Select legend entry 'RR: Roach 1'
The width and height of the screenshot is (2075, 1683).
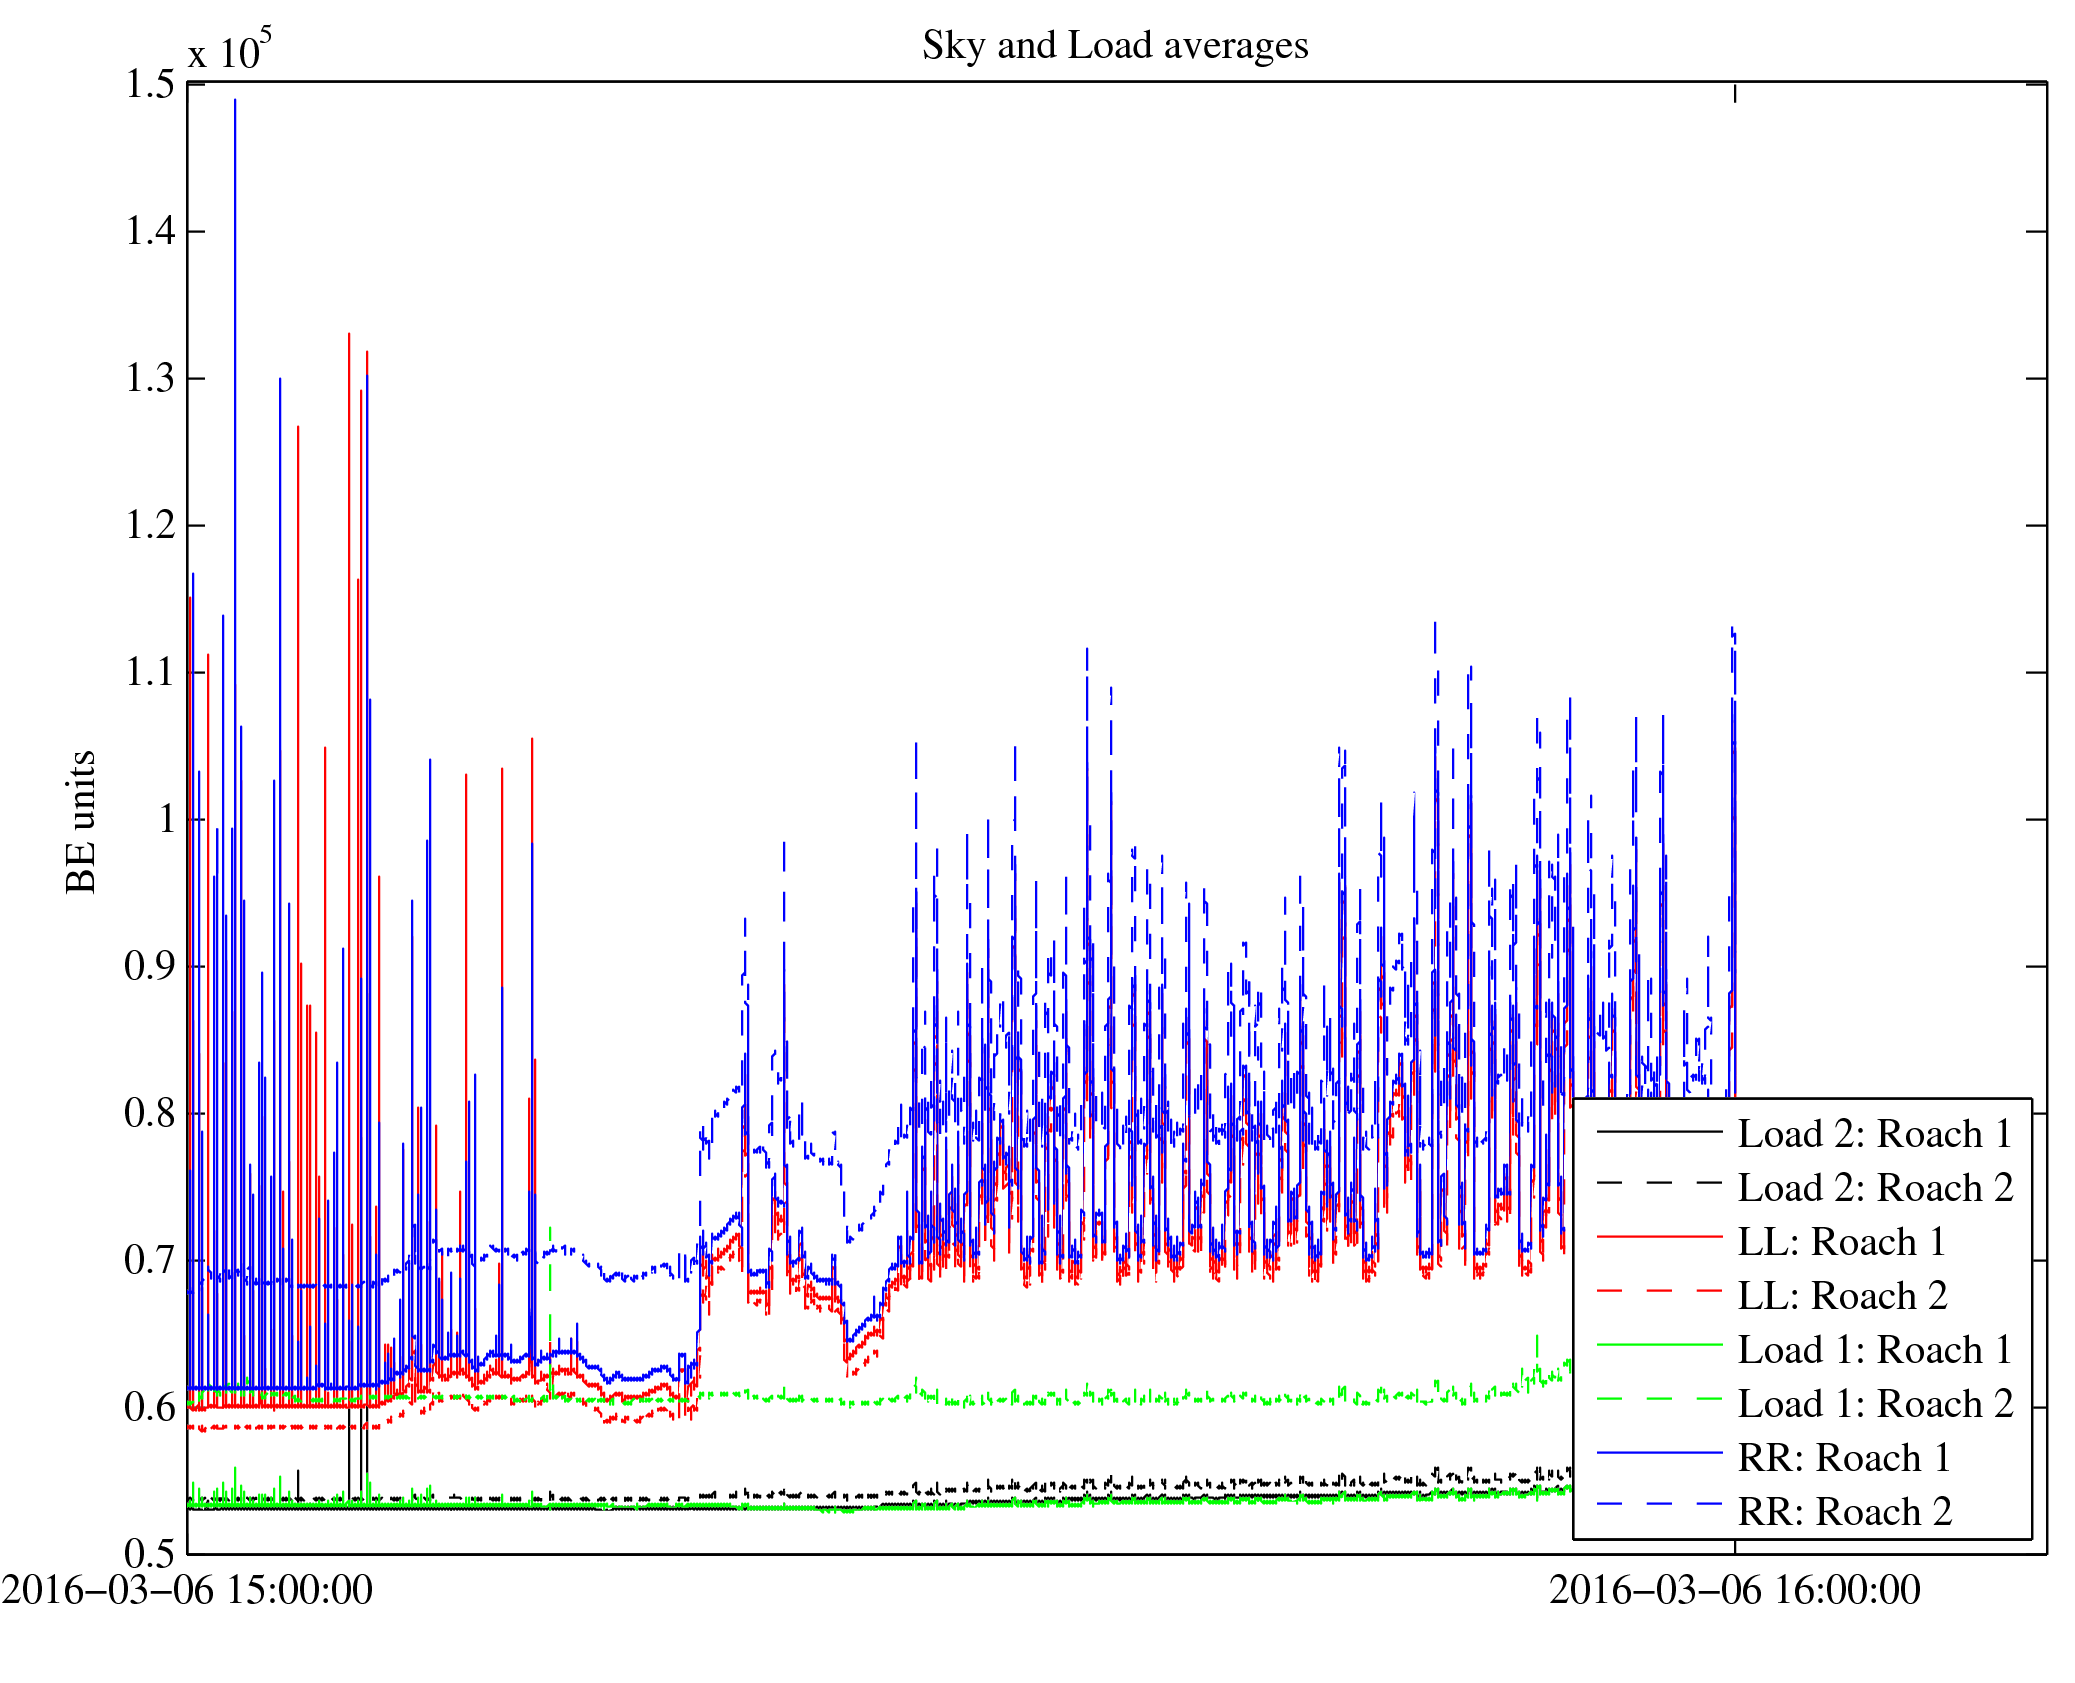[x=1844, y=1458]
